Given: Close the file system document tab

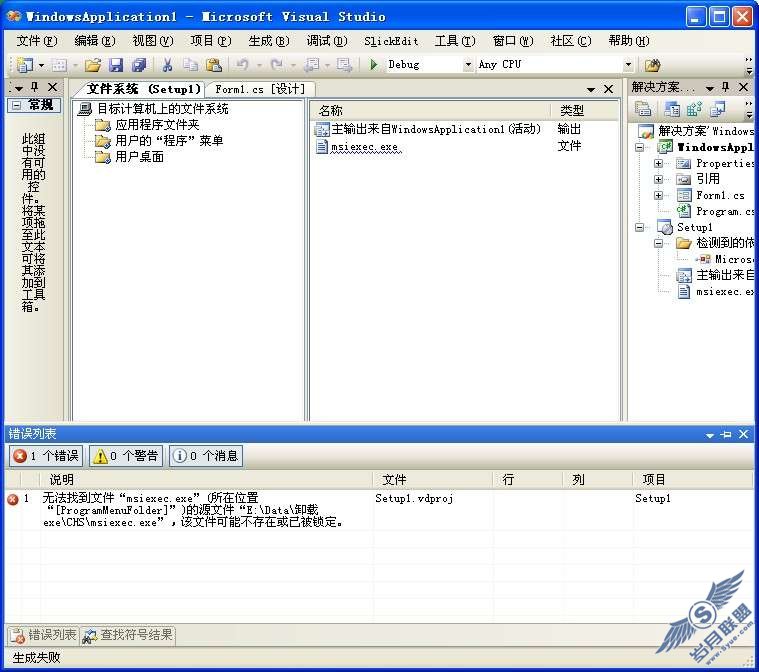Looking at the screenshot, I should [x=608, y=89].
